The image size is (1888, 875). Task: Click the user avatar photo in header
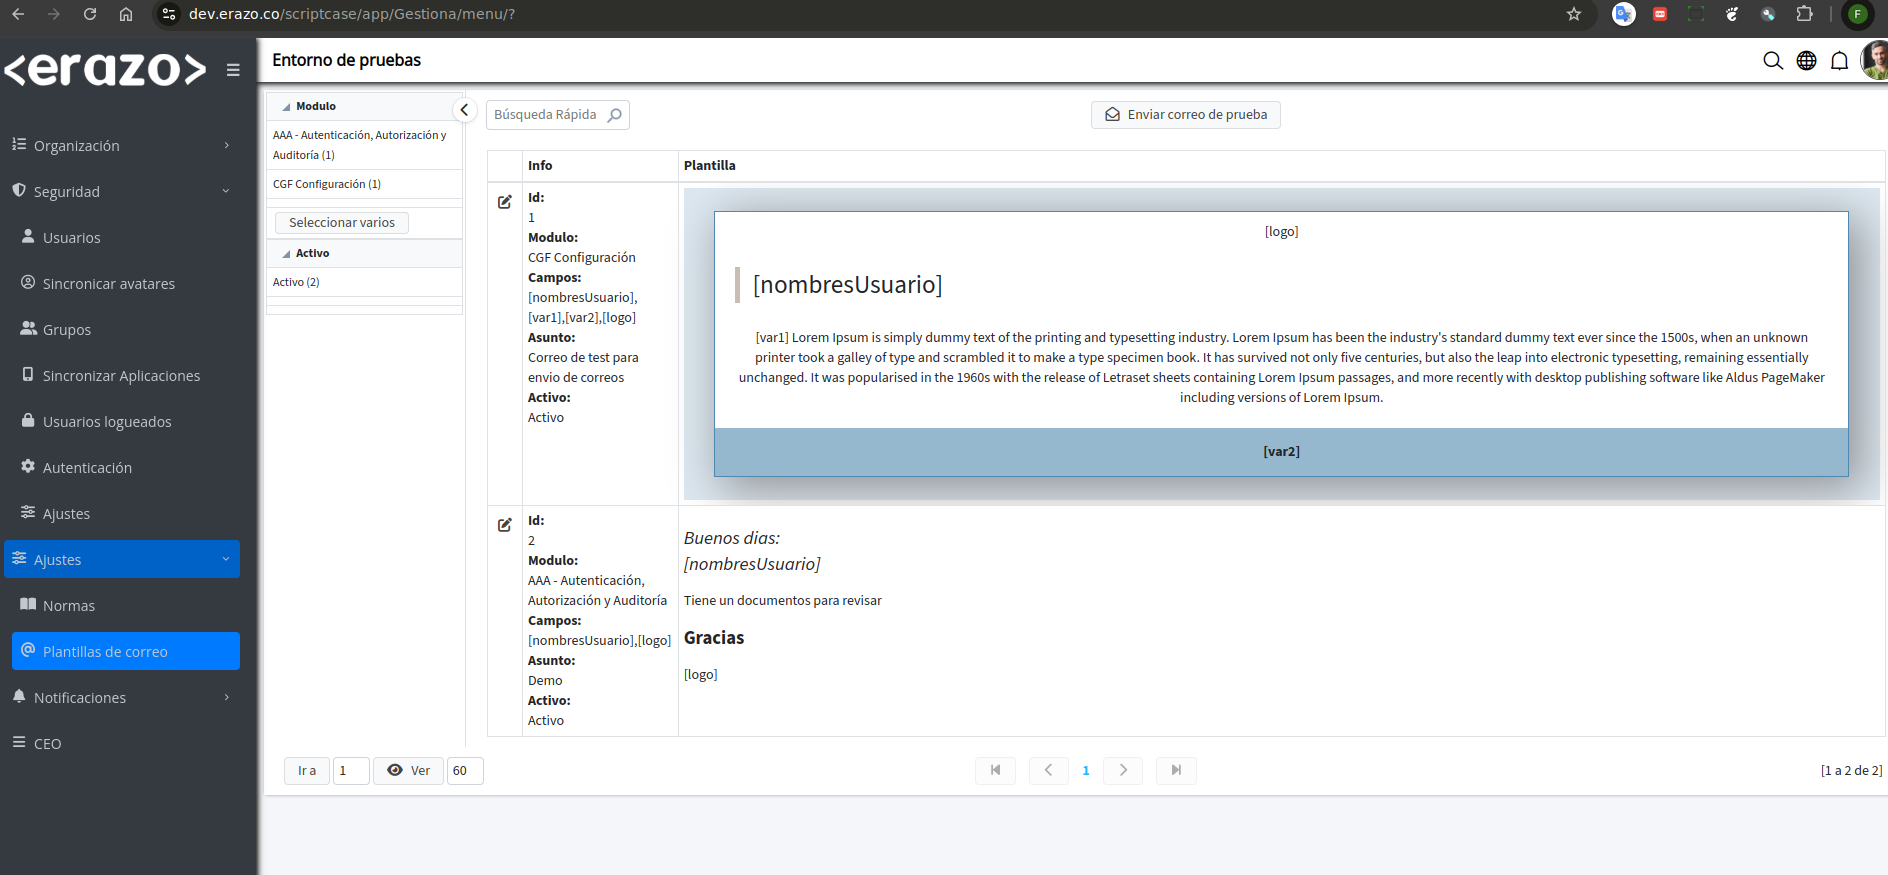coord(1874,61)
